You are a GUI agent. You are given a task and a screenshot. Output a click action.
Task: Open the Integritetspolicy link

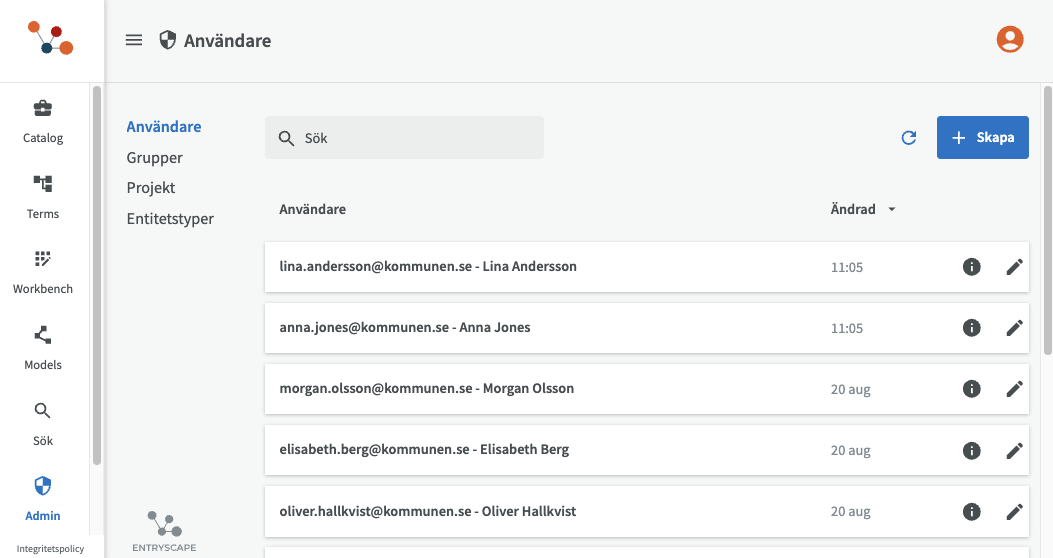pyautogui.click(x=50, y=549)
